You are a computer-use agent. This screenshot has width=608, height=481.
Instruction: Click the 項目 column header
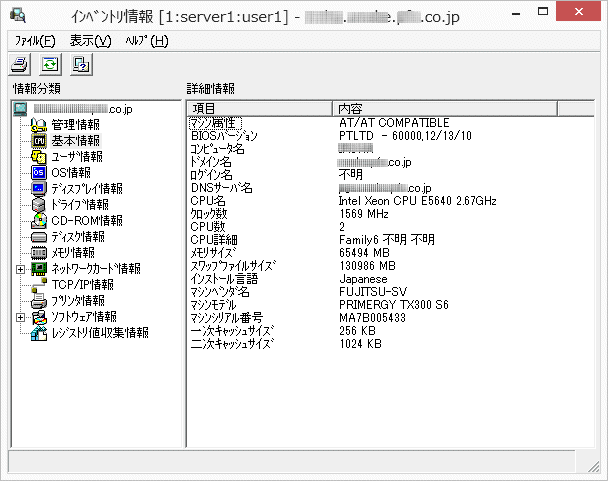click(x=260, y=108)
